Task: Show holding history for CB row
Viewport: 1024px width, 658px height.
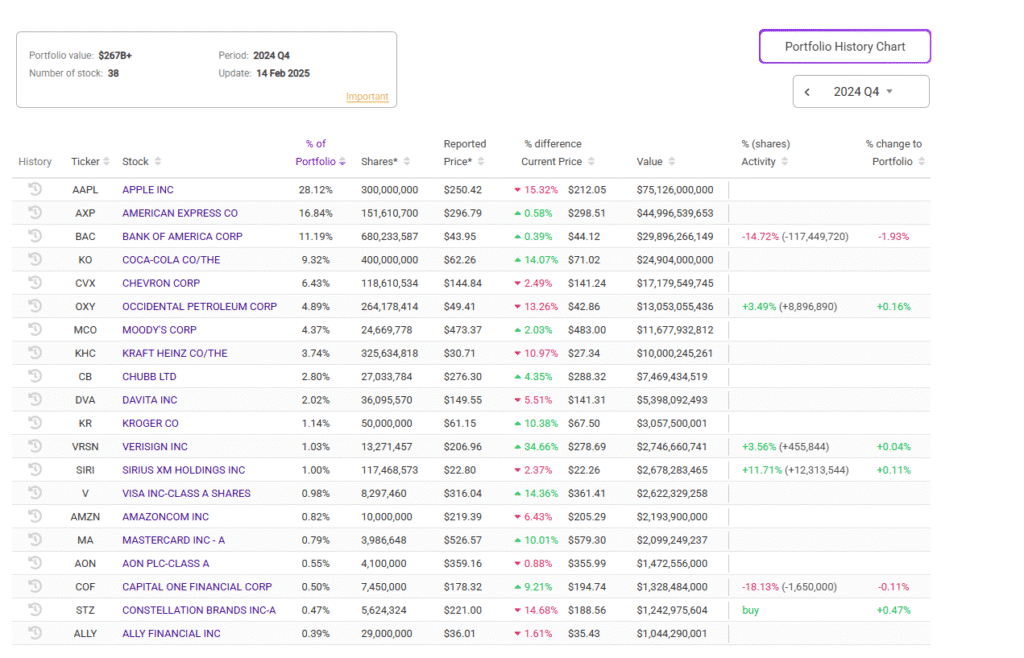Action: [x=35, y=376]
